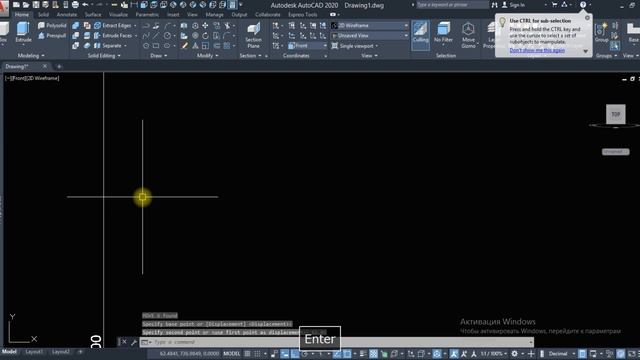Choose the Polysolid tool
Image resolution: width=640 pixels, height=360 pixels.
click(x=52, y=25)
